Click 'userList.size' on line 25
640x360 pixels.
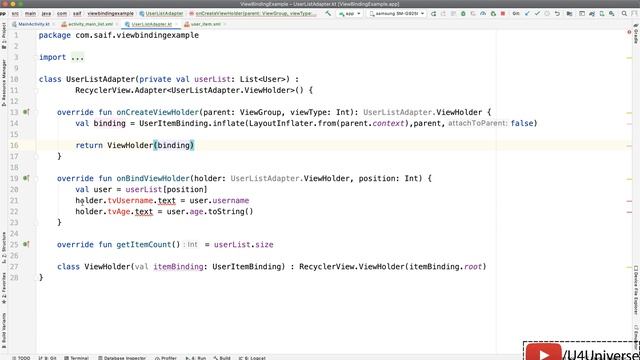(x=244, y=244)
